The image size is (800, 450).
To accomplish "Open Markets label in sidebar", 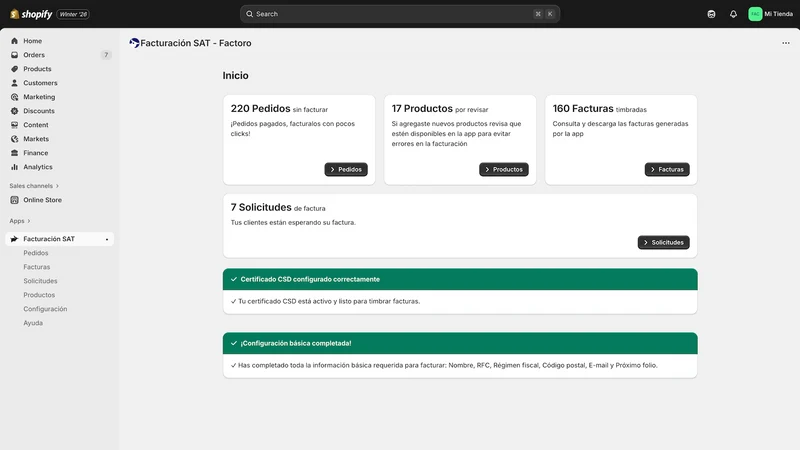I will 36,139.
